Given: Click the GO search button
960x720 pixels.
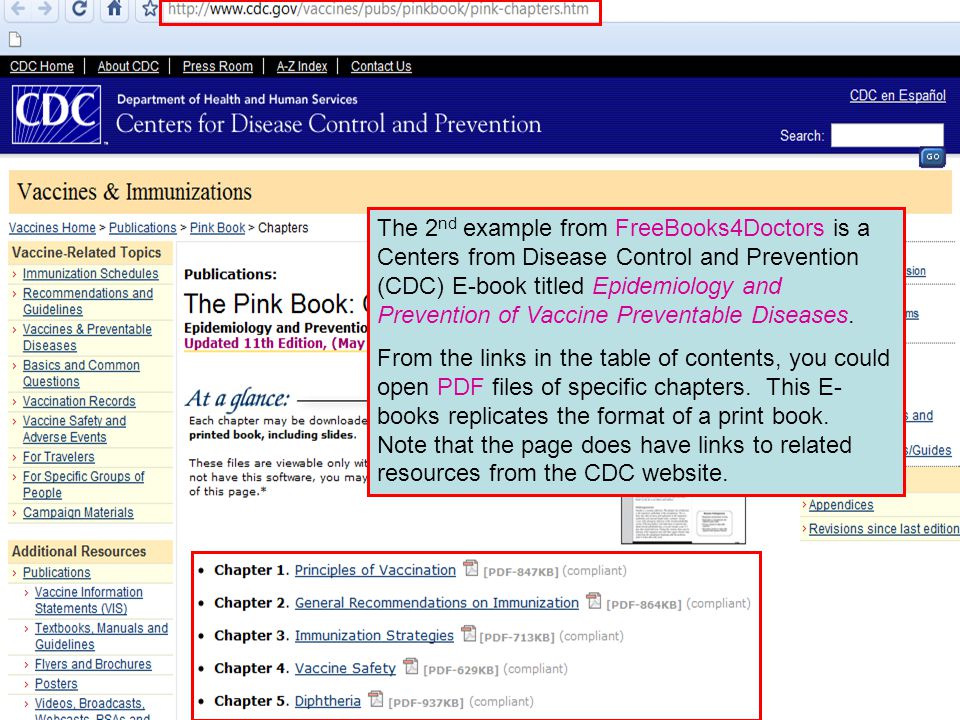Looking at the screenshot, I should [x=932, y=157].
